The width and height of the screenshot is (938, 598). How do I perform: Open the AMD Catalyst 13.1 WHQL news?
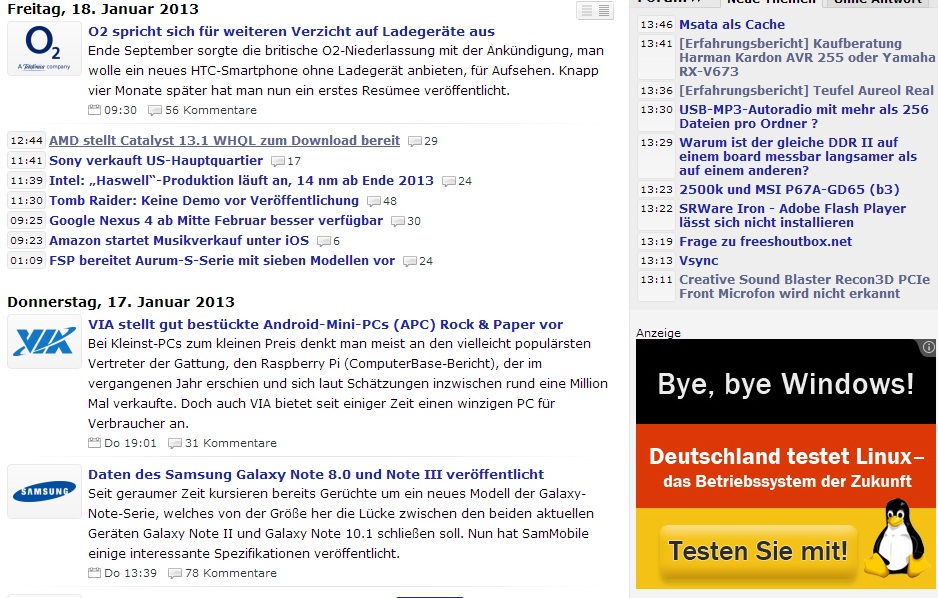224,141
